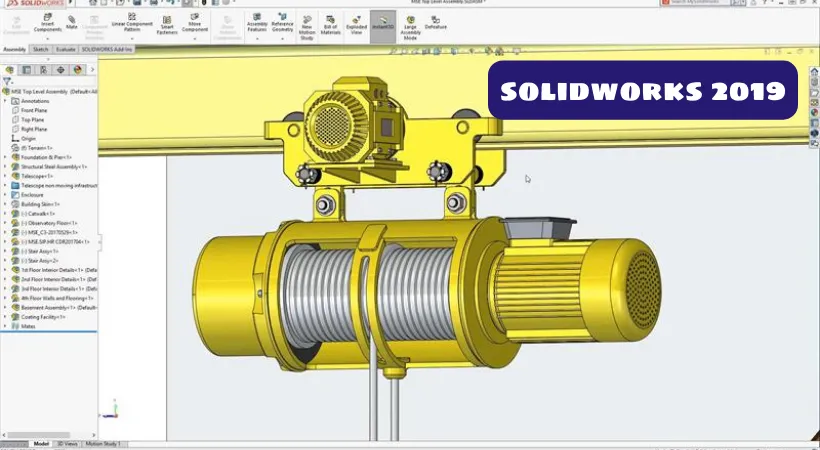Switch to the Assembly ribbon tab
Viewport: 820px width, 450px height.
click(15, 50)
